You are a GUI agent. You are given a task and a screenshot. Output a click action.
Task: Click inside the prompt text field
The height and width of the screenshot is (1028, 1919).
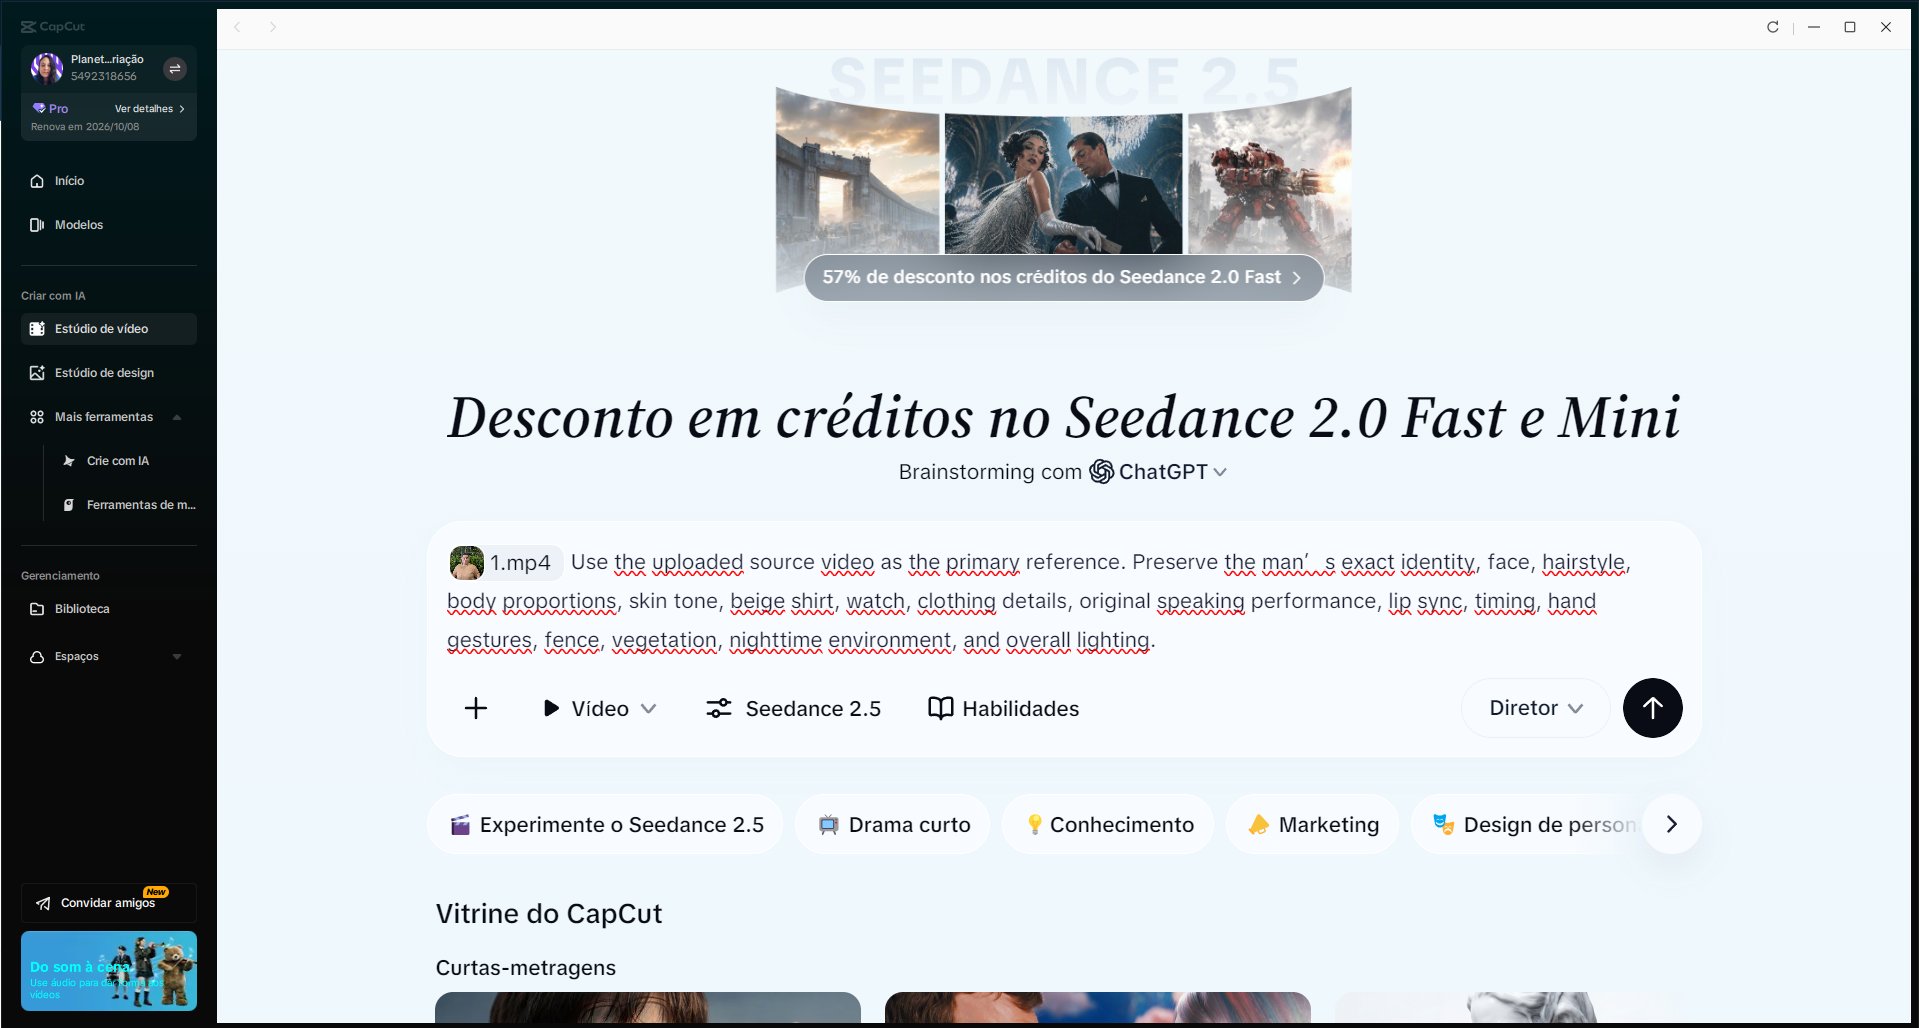click(1064, 601)
